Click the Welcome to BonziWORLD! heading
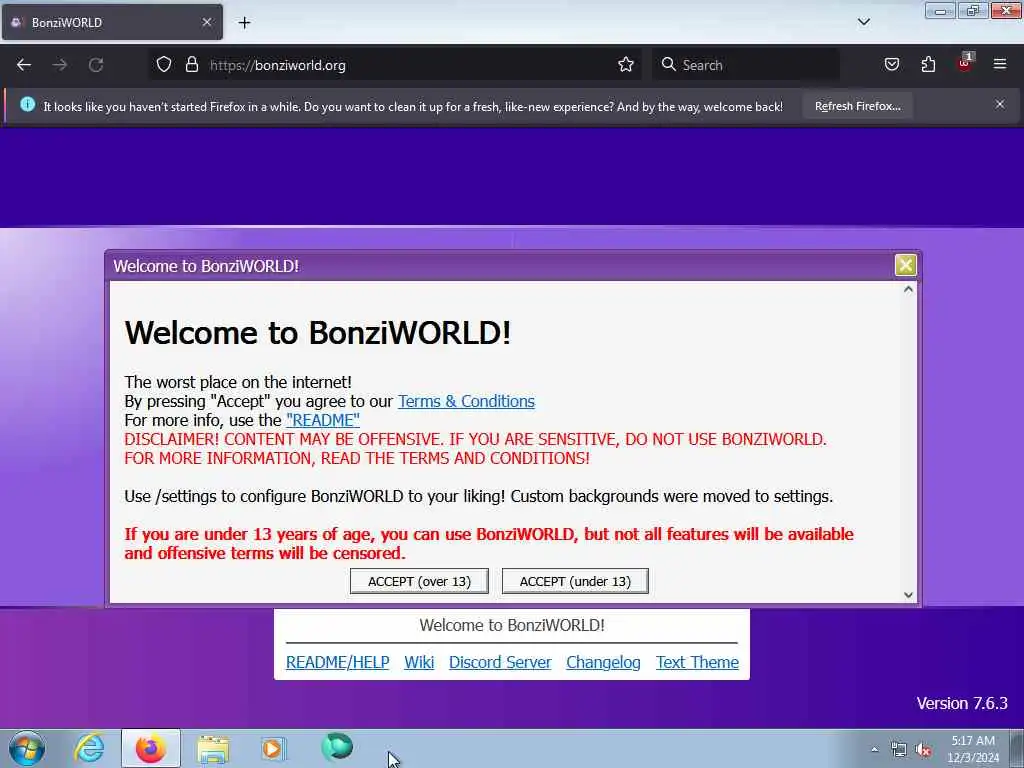Viewport: 1024px width, 768px height. 317,333
